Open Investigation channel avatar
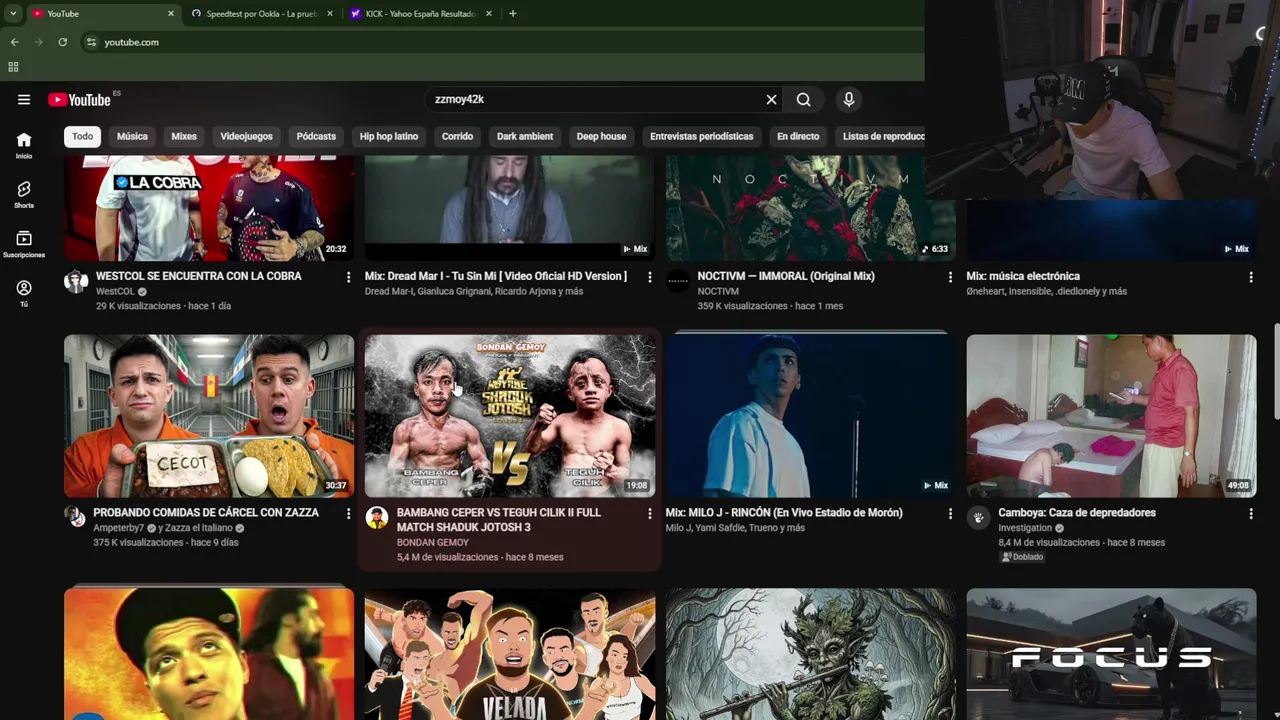 coord(978,517)
